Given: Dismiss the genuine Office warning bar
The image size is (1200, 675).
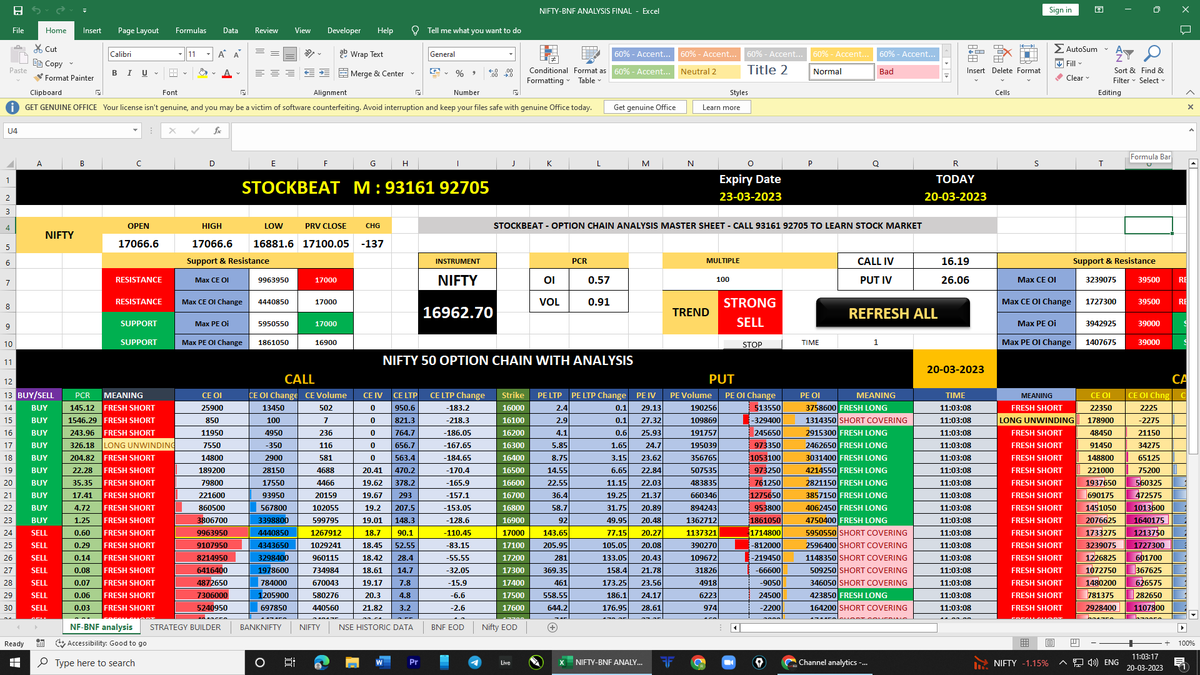Looking at the screenshot, I should (x=1189, y=107).
